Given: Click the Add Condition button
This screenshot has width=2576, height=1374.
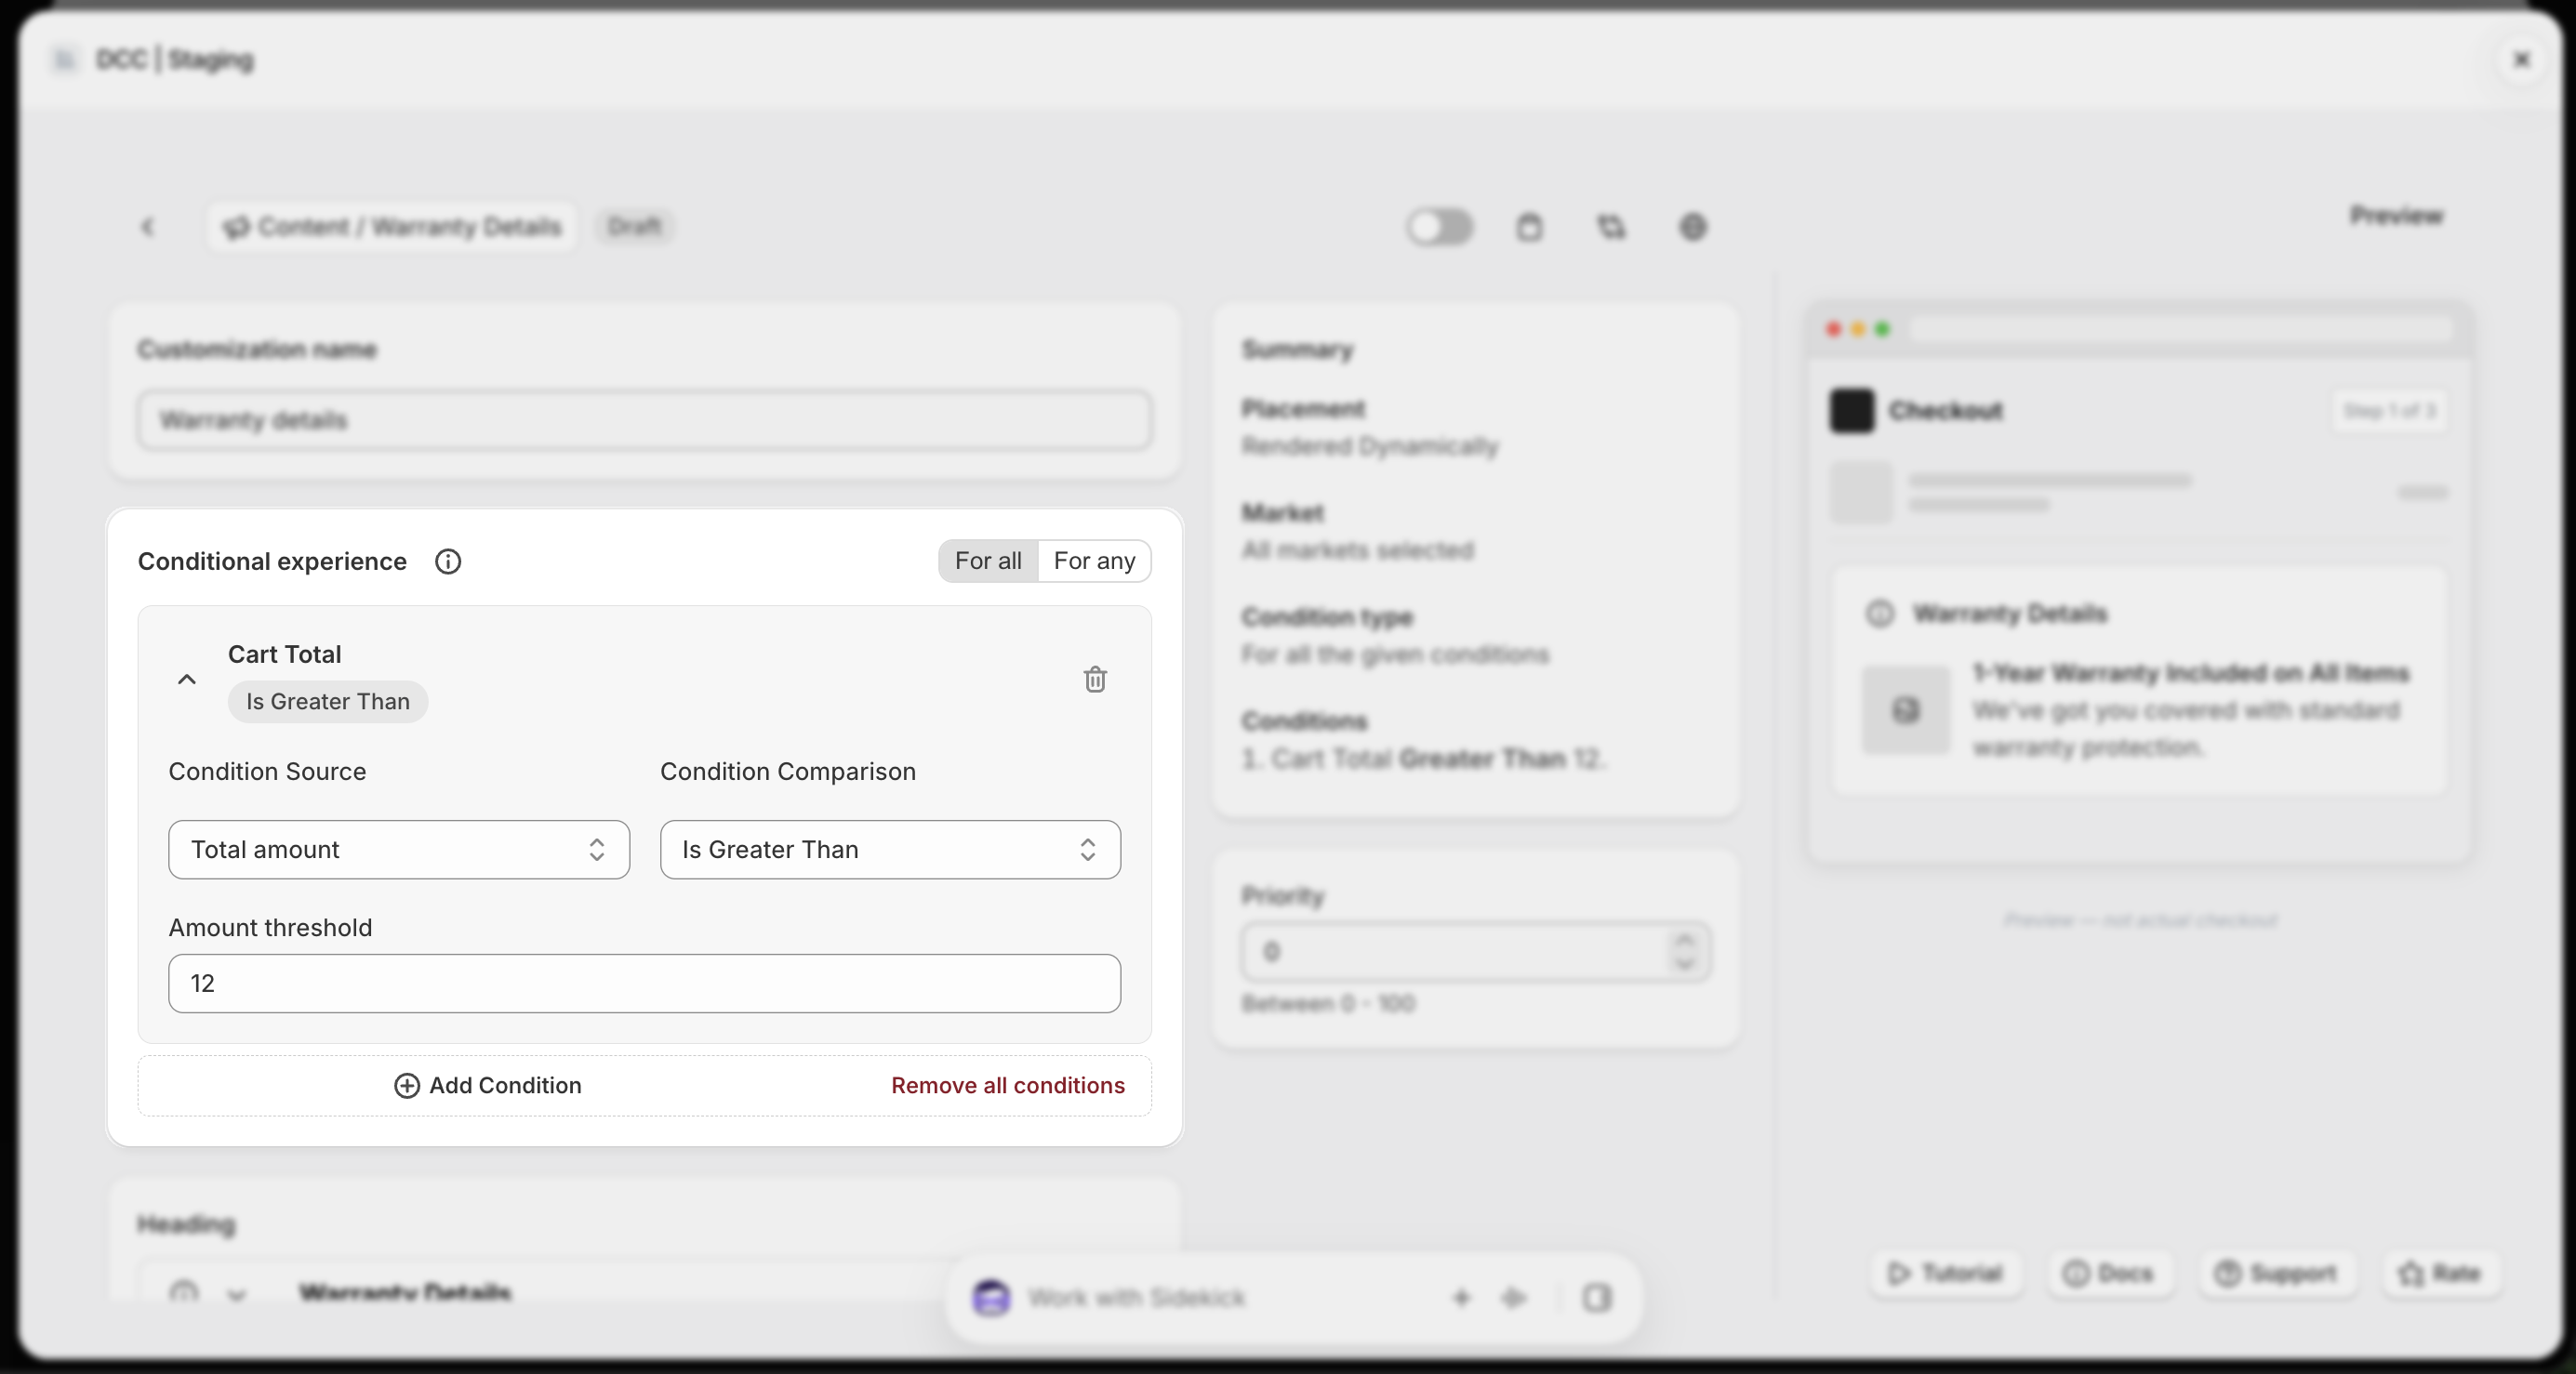Looking at the screenshot, I should [x=488, y=1085].
